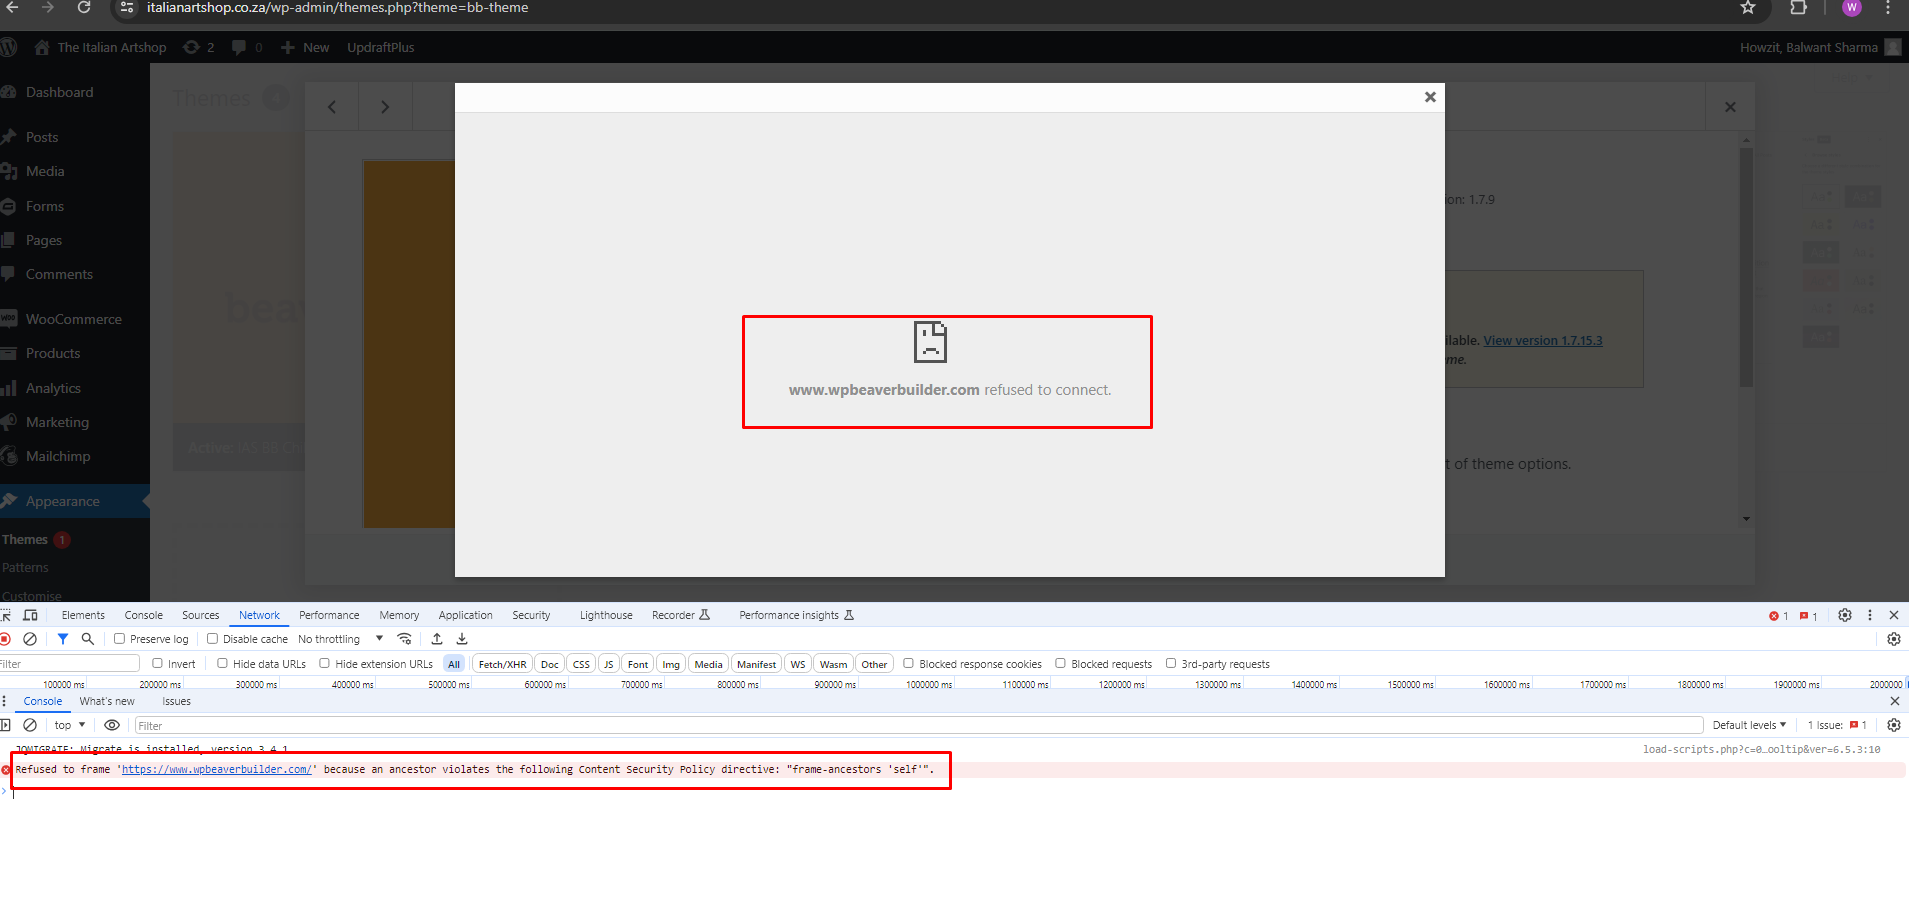Filter requests by CSS type
The width and height of the screenshot is (1909, 918).
click(581, 664)
